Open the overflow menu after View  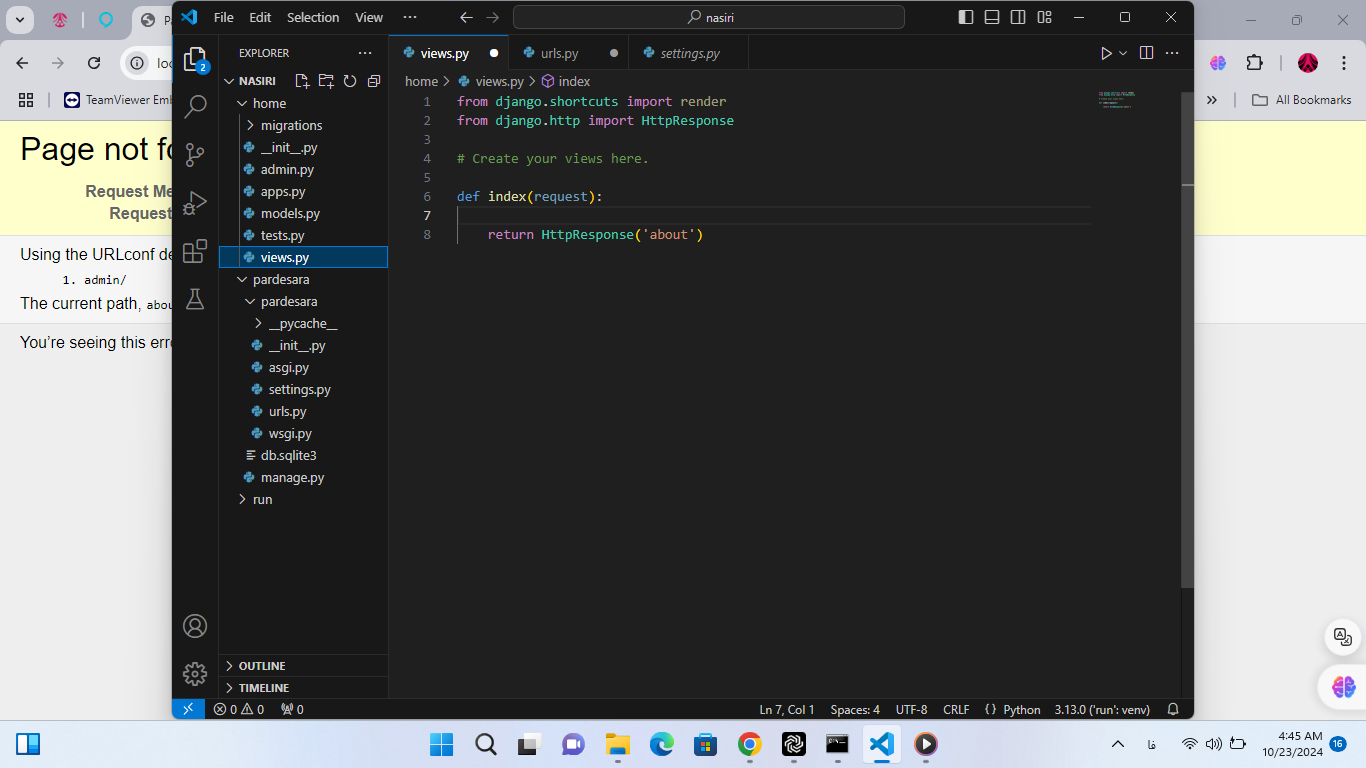(410, 17)
